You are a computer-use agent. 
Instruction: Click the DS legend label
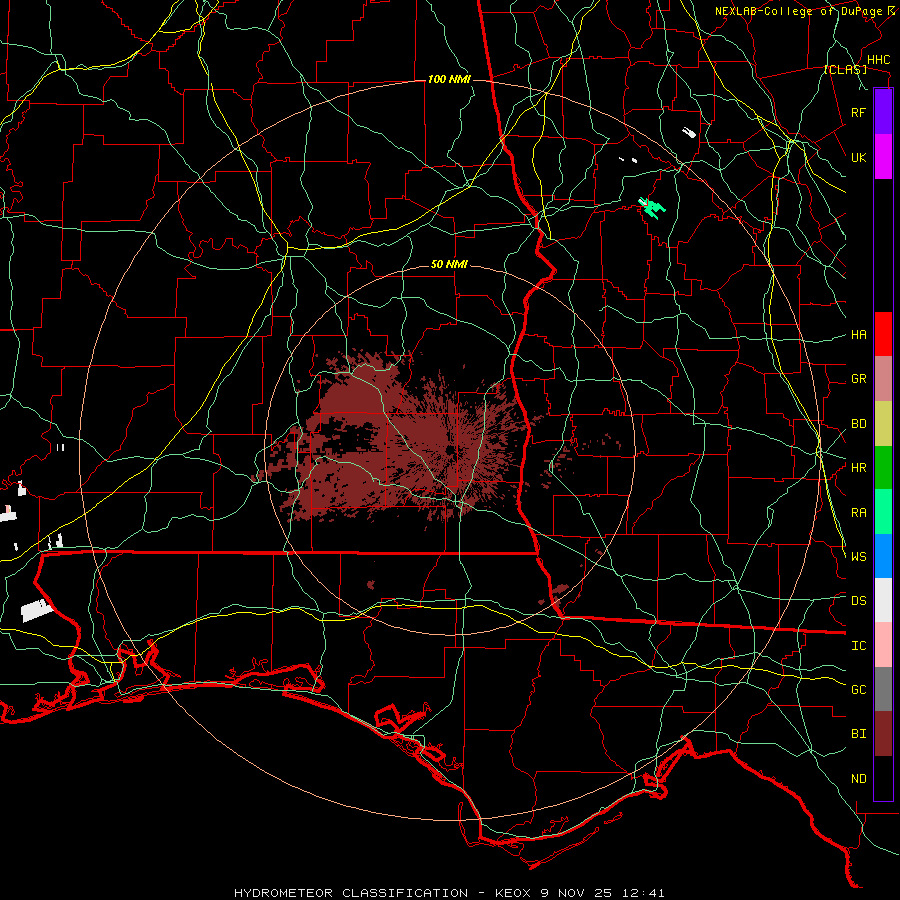coord(859,600)
